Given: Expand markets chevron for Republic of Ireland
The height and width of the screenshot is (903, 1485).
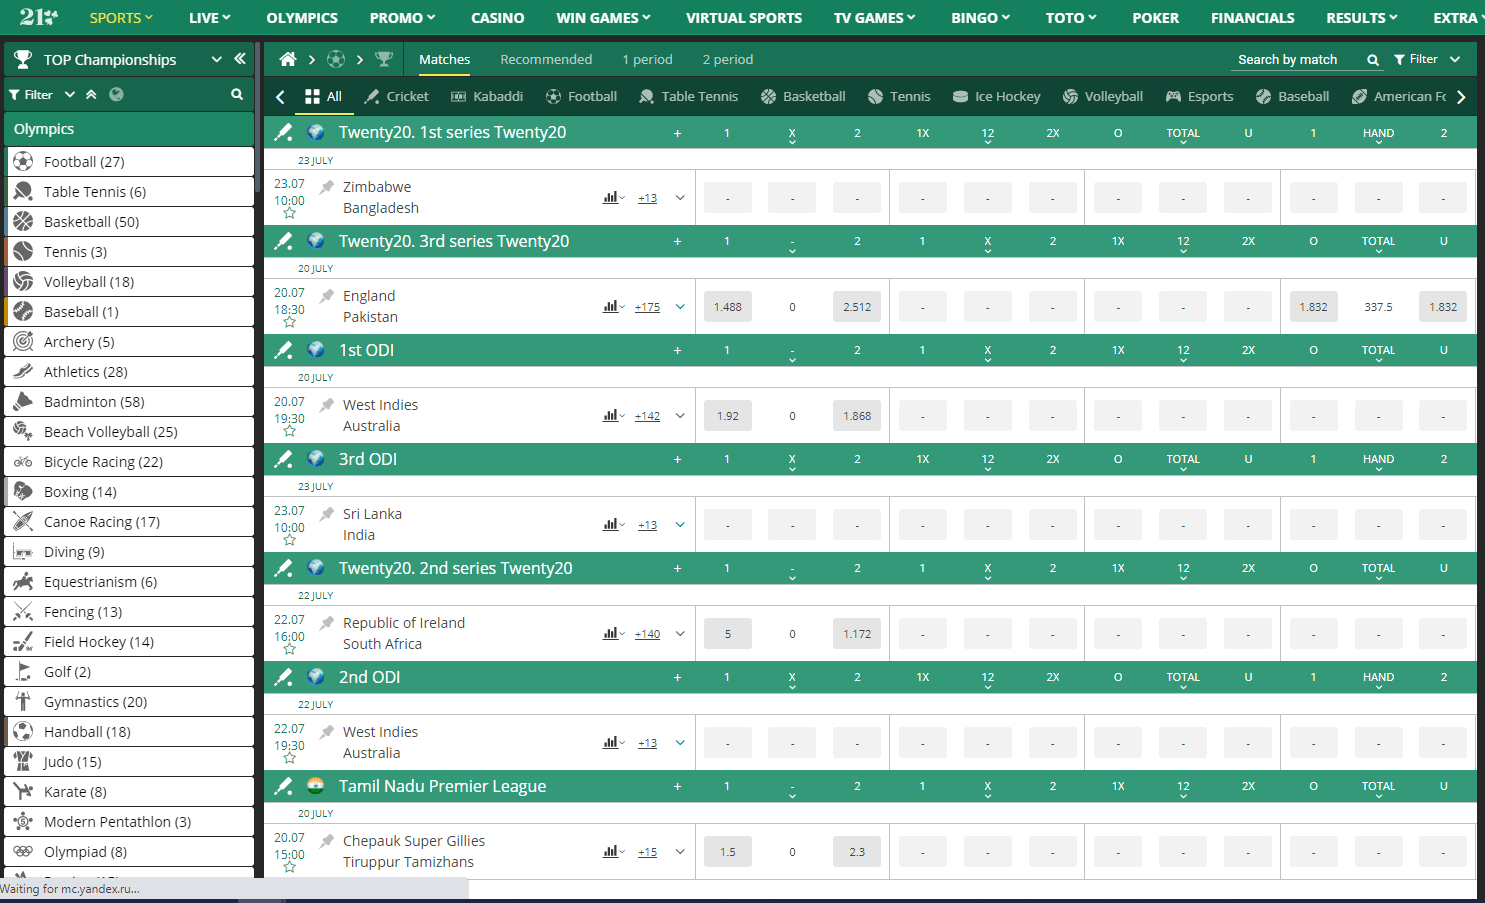Looking at the screenshot, I should coord(680,633).
